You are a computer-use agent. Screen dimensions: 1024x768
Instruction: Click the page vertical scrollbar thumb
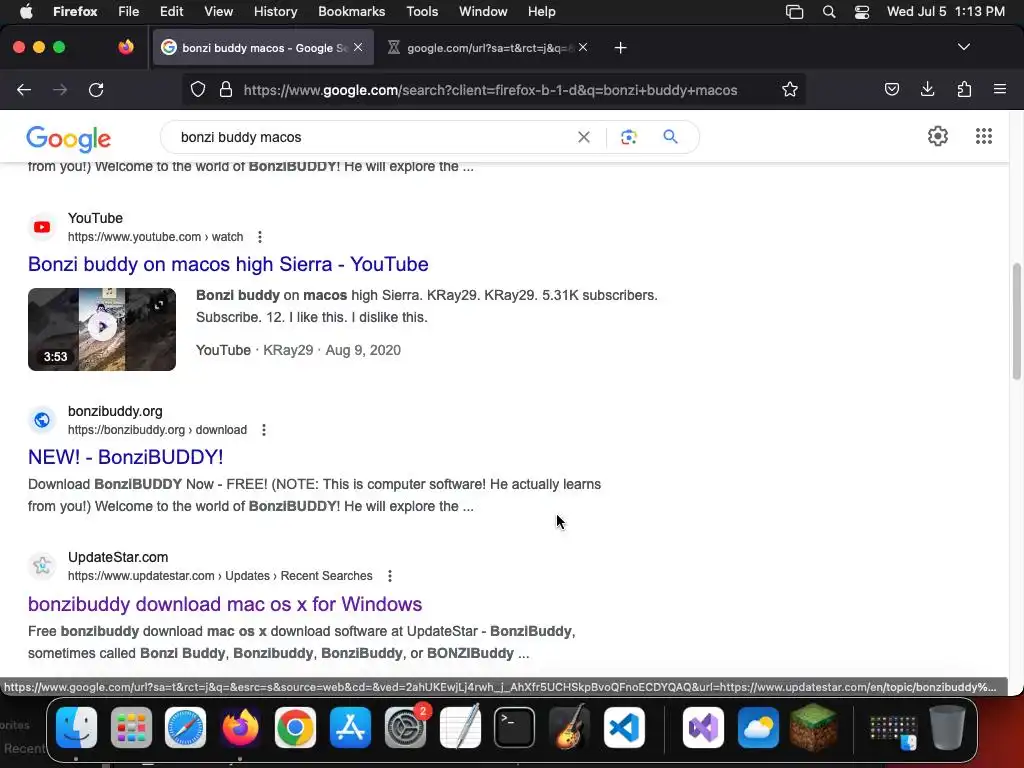(1016, 321)
